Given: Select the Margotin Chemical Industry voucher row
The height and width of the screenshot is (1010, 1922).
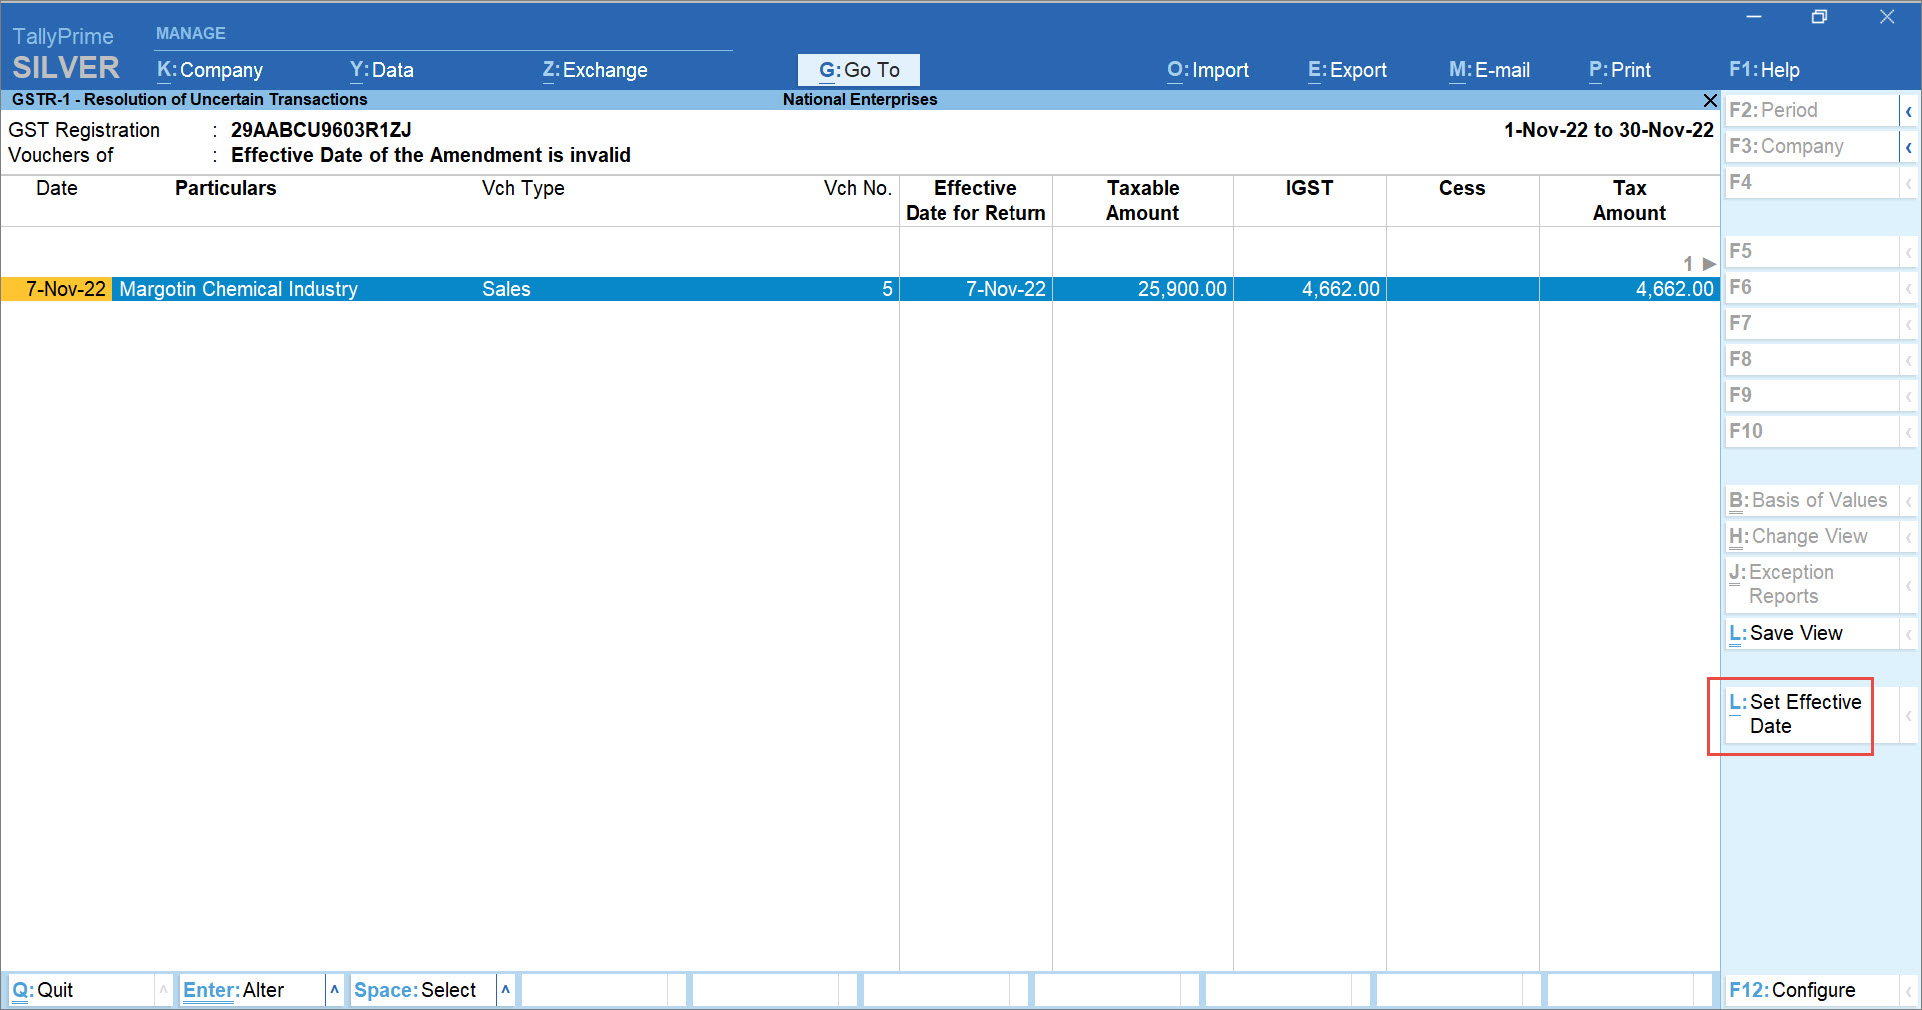Looking at the screenshot, I should (860, 289).
